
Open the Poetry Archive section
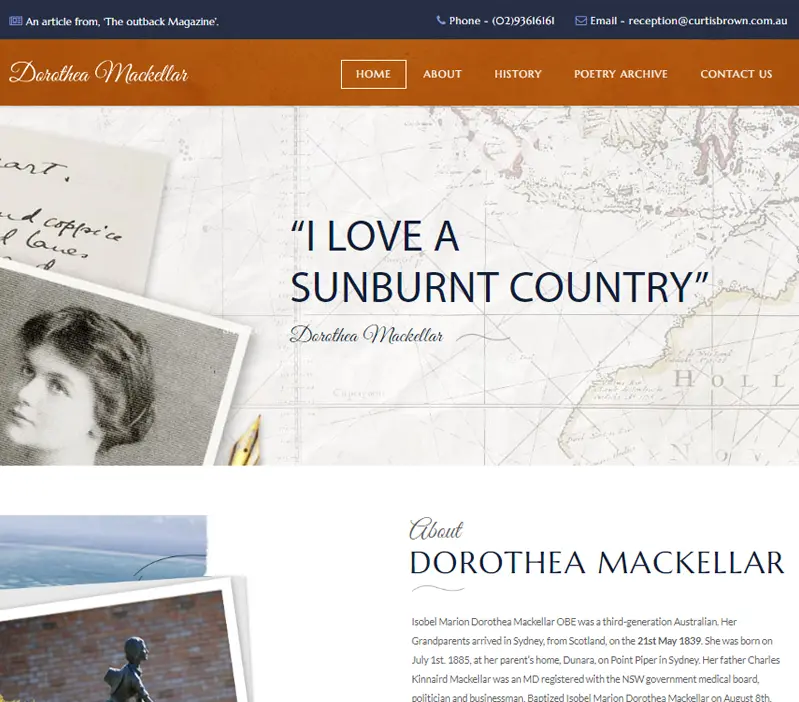[x=621, y=74]
